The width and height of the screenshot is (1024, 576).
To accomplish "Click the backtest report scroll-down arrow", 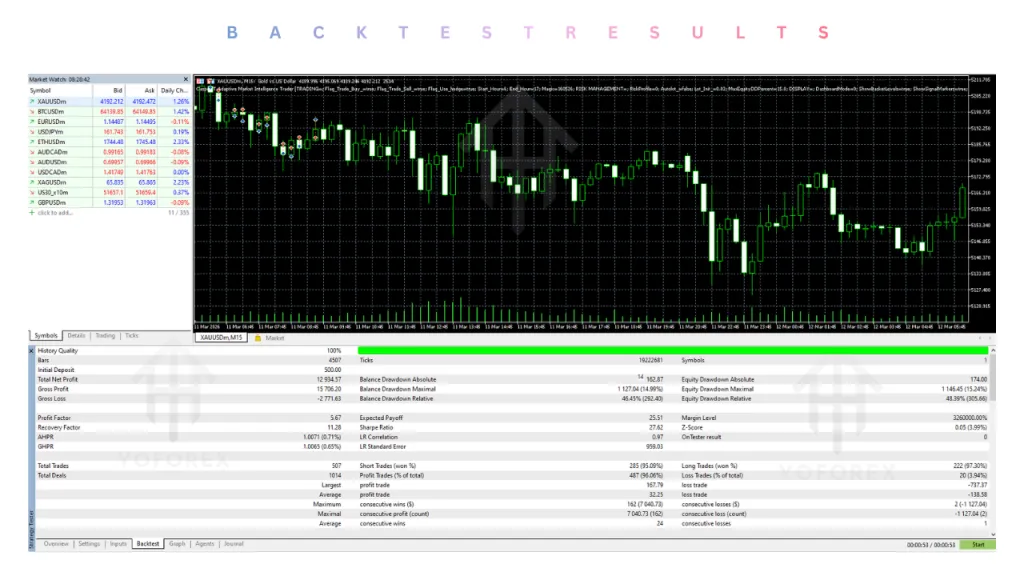I will pos(993,534).
